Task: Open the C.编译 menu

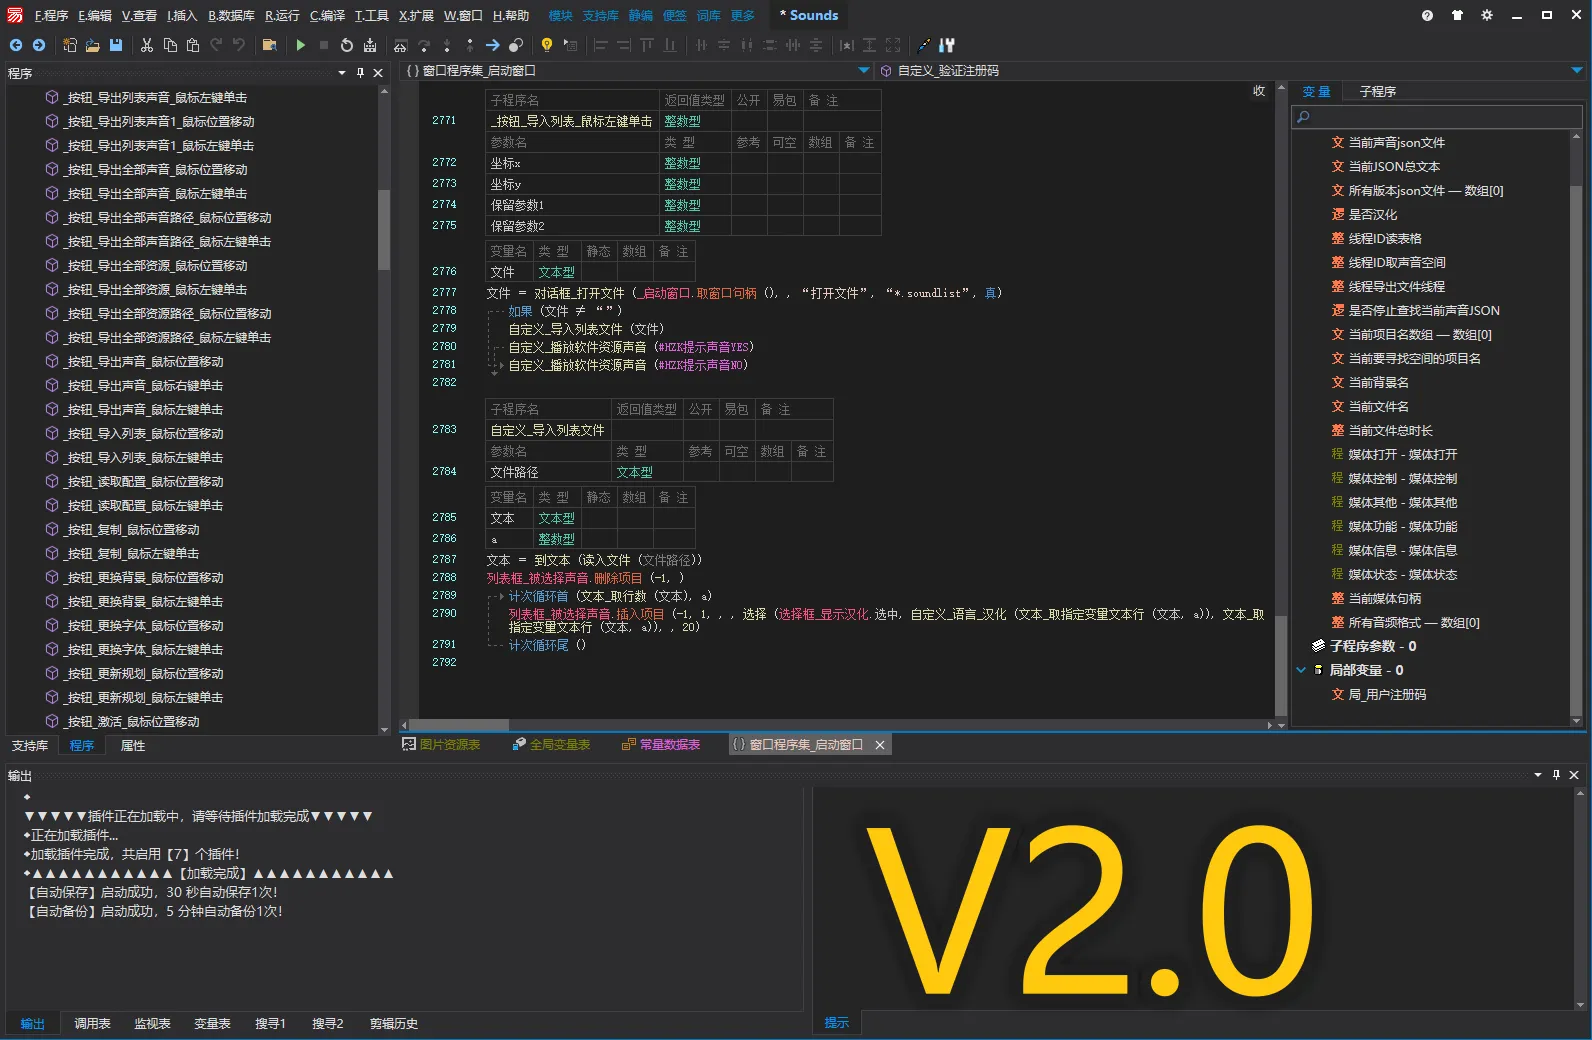Action: (x=327, y=15)
